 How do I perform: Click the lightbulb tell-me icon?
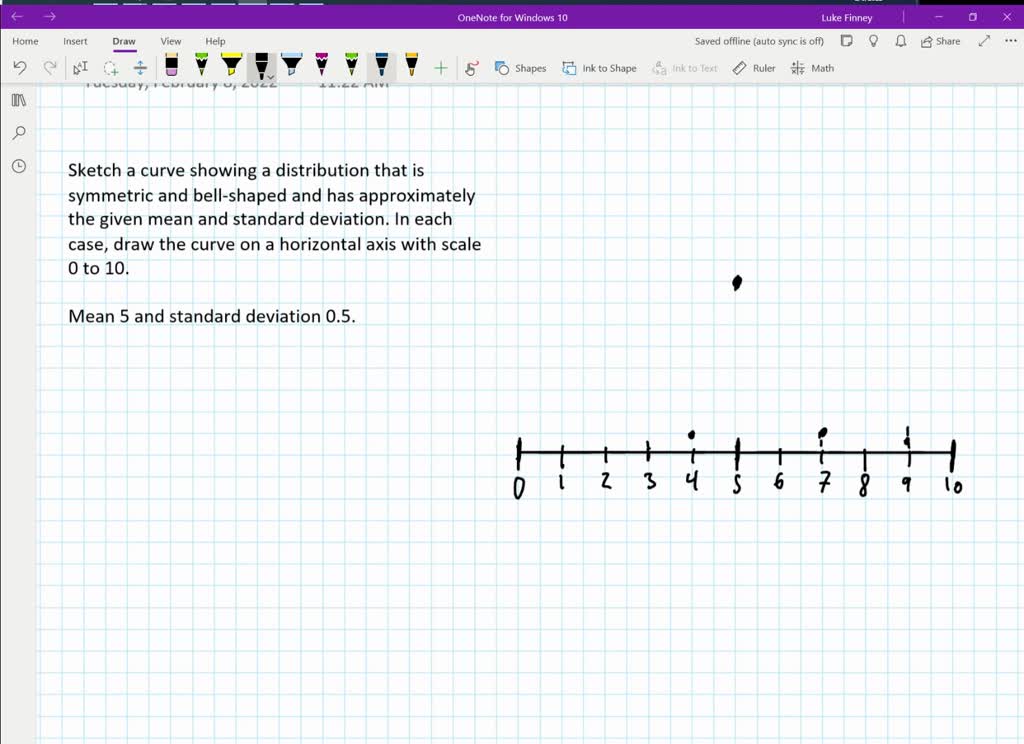coord(873,41)
